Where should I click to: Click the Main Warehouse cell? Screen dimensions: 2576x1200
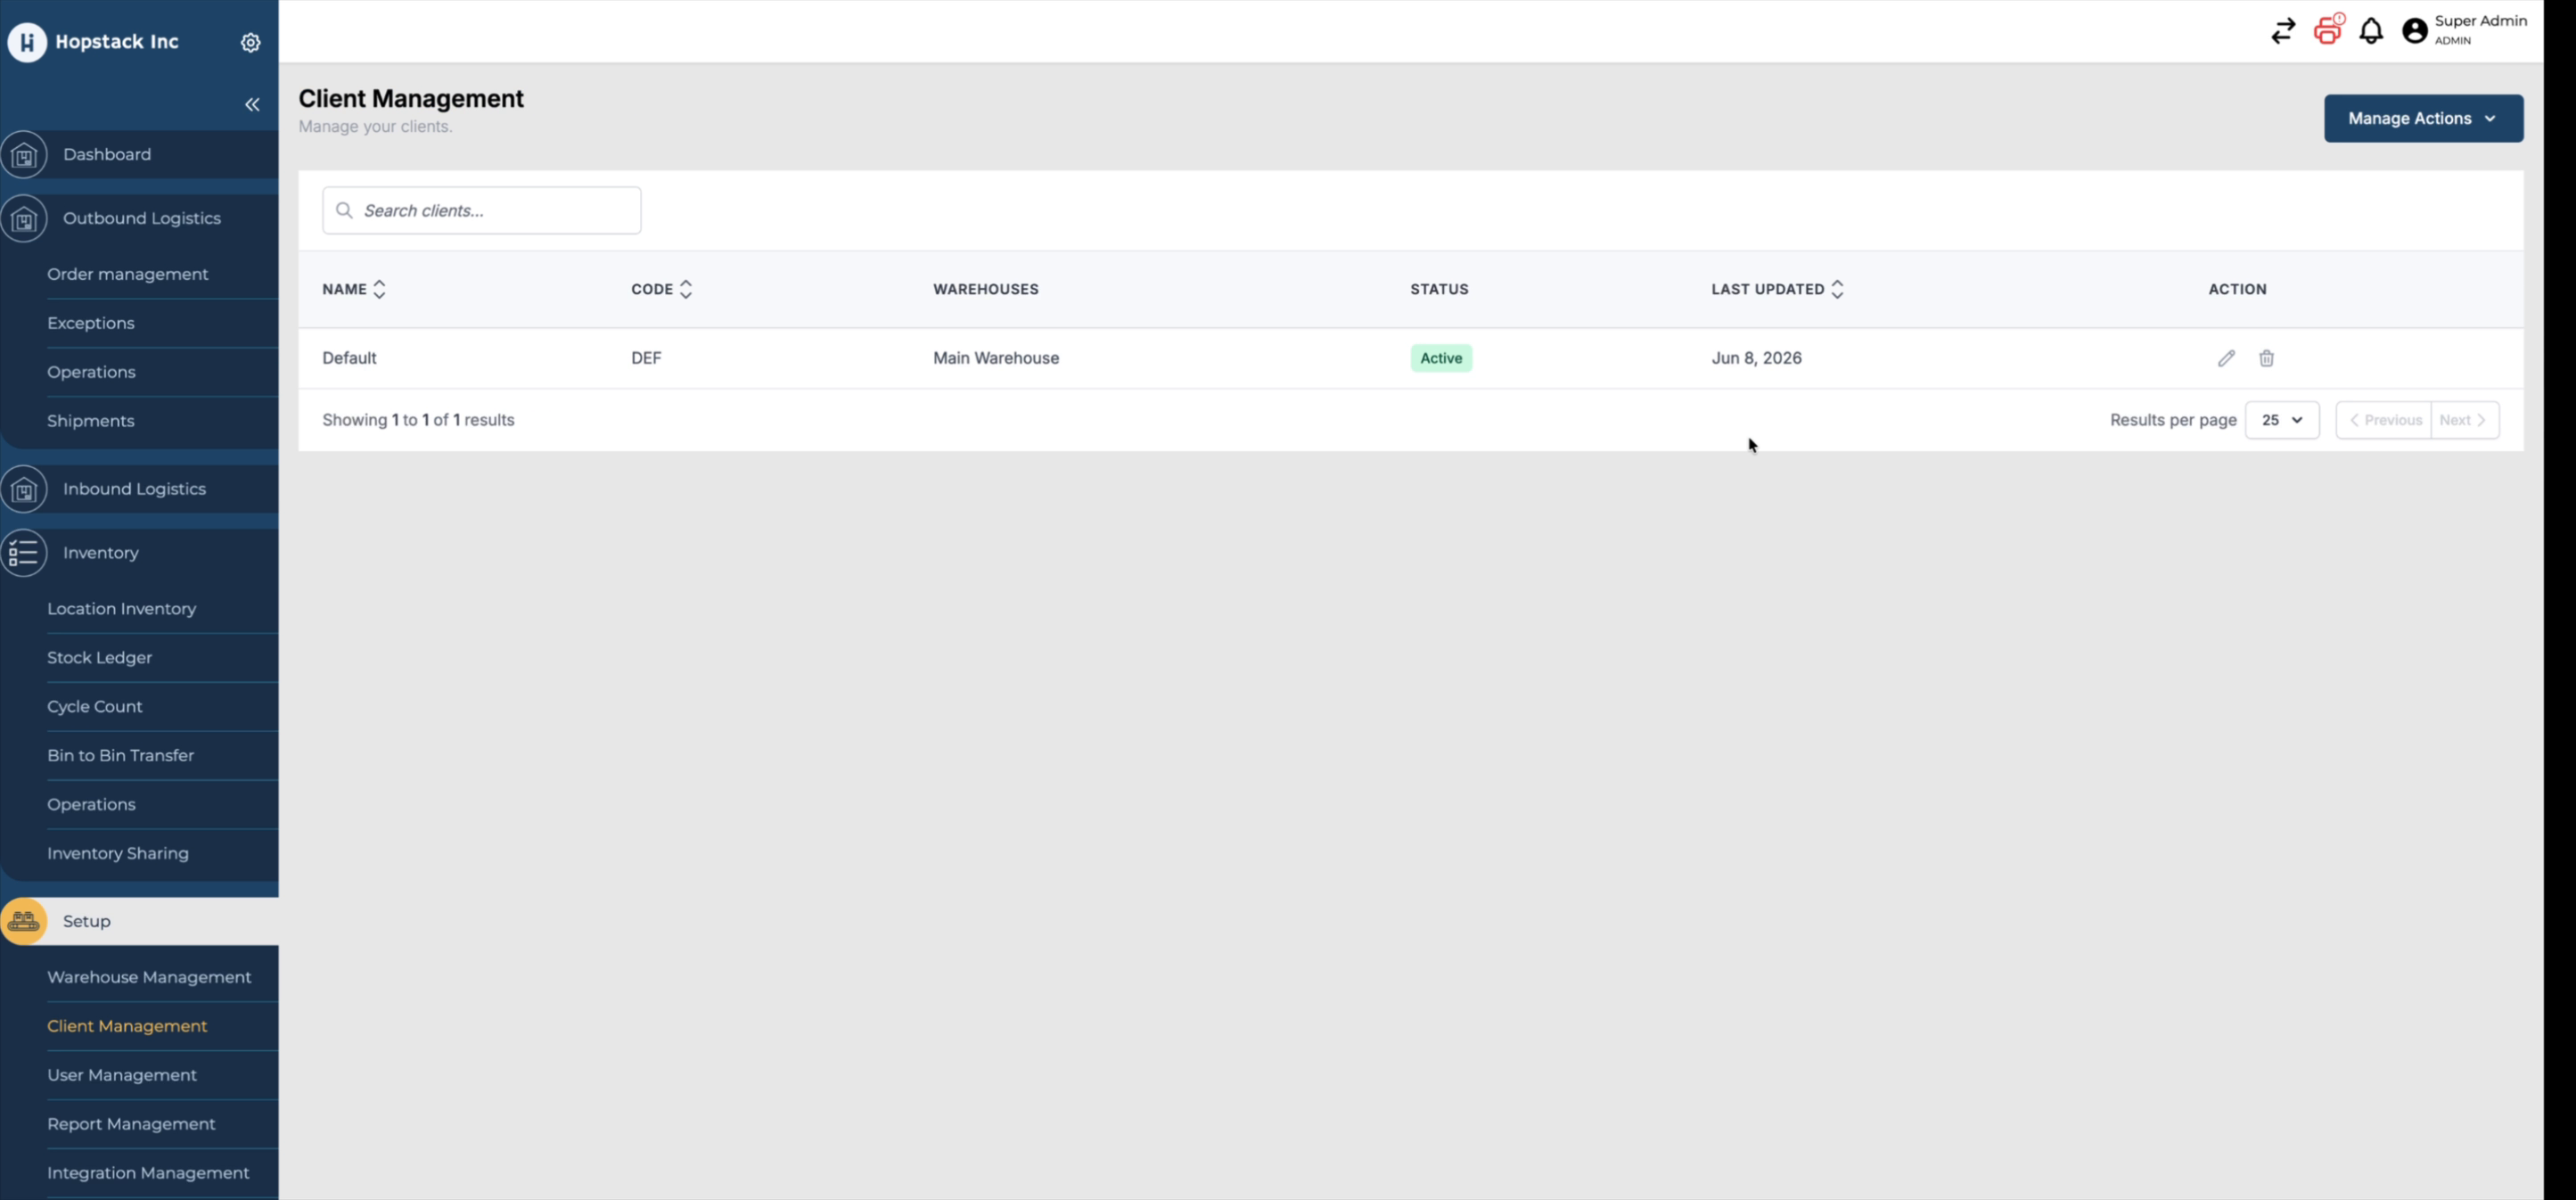pos(996,358)
